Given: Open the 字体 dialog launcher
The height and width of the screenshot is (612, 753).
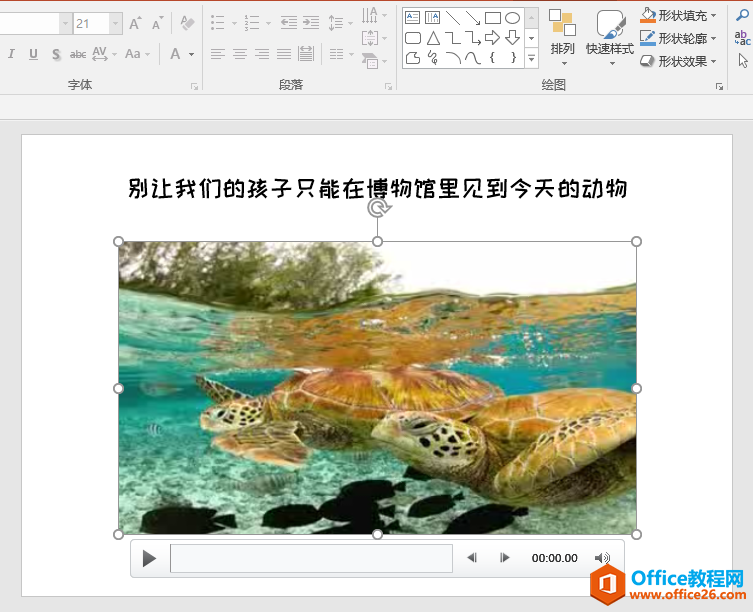Looking at the screenshot, I should pyautogui.click(x=194, y=86).
